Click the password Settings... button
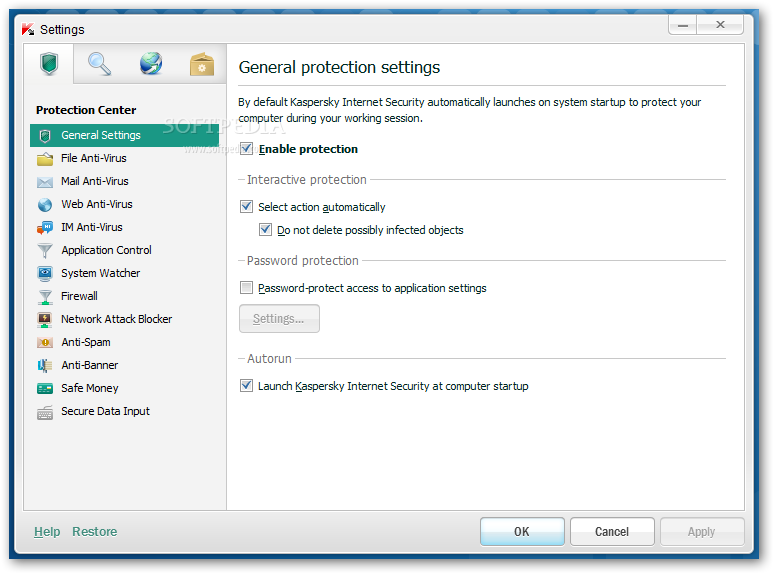Screen dimensions: 774x574 point(279,319)
